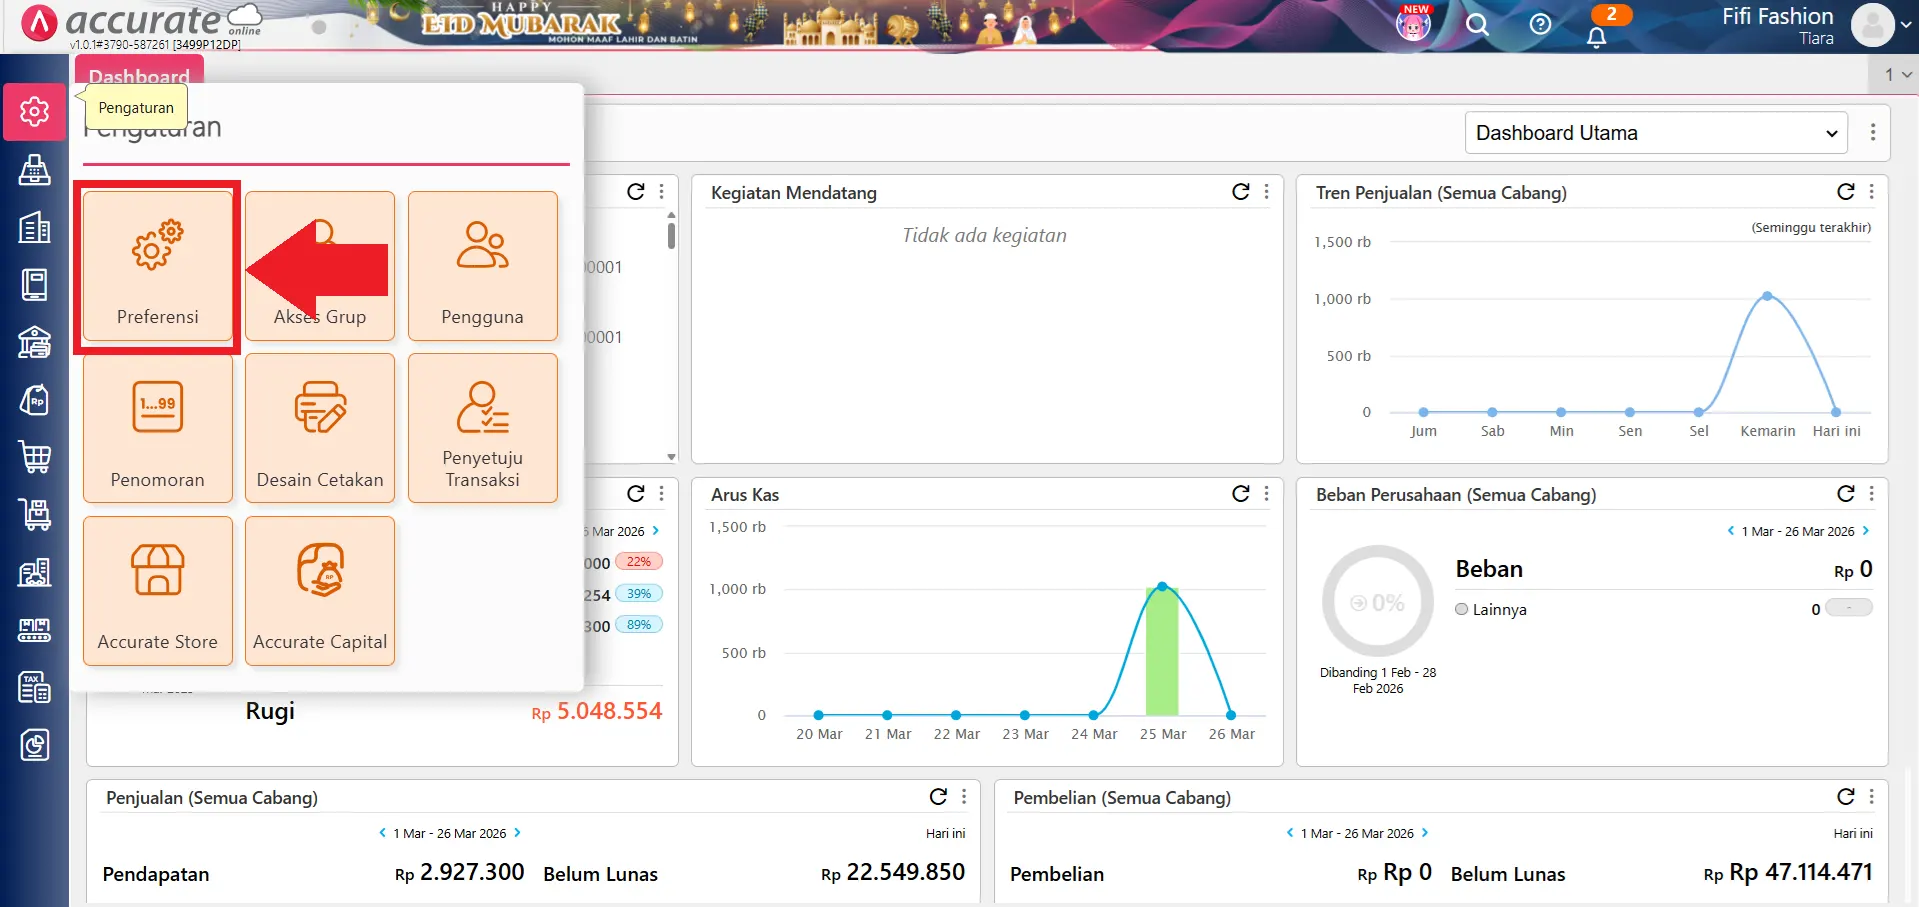
Task: Go to next period in Beban Perusahaan
Action: (x=1866, y=531)
